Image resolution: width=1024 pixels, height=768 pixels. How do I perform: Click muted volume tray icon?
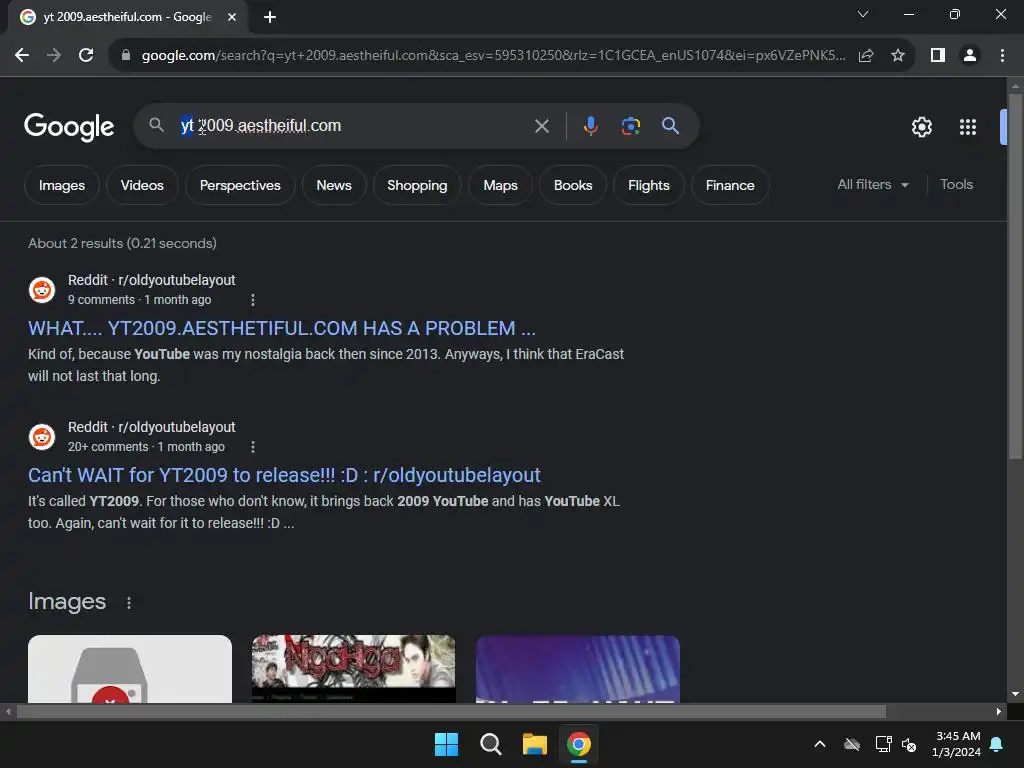pyautogui.click(x=909, y=744)
